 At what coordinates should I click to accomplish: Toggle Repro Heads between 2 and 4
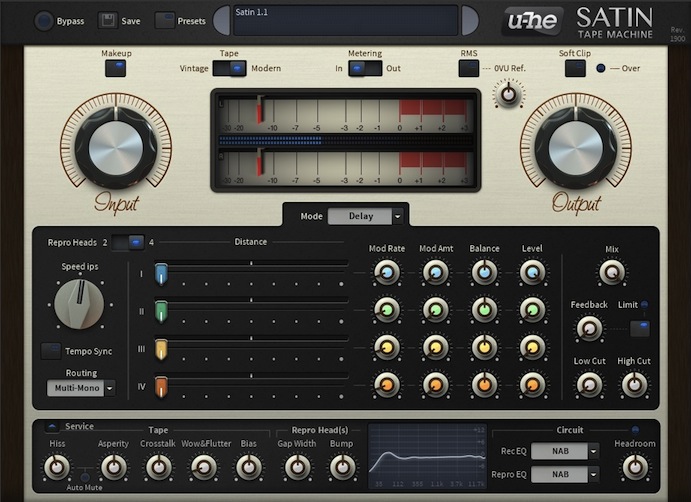click(x=128, y=242)
